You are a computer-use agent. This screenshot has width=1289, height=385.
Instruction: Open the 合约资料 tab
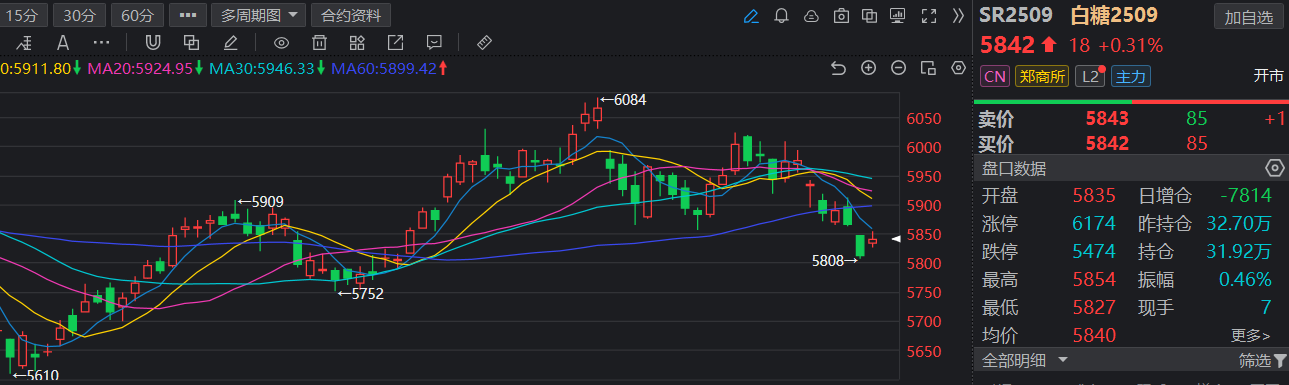coord(351,15)
